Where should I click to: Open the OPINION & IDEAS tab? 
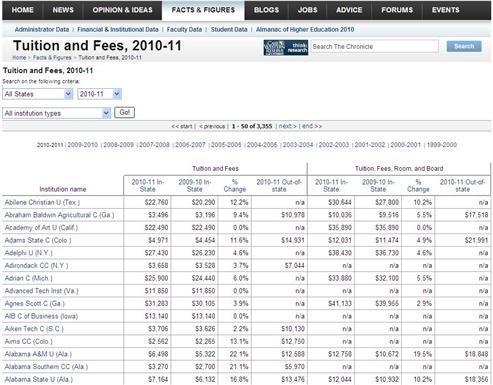point(122,10)
